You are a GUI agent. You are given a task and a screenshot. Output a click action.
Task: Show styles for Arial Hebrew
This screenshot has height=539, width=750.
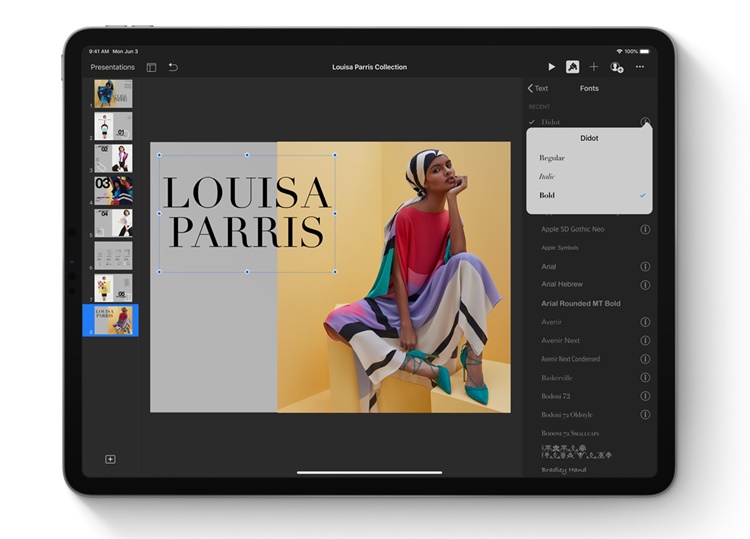click(645, 285)
